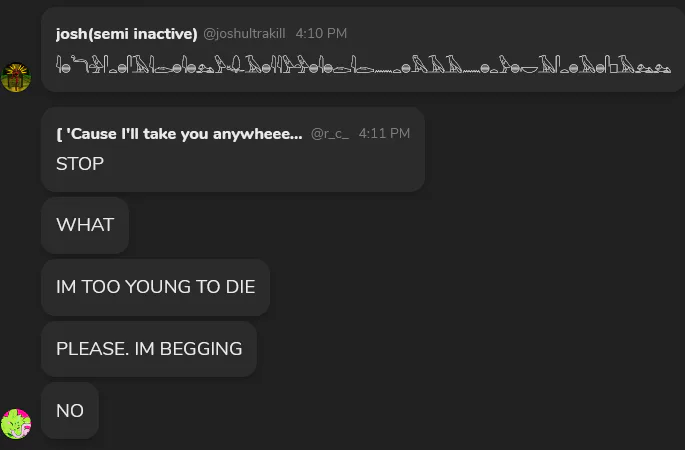The height and width of the screenshot is (450, 685).
Task: Click the green and pink user avatar
Action: pyautogui.click(x=16, y=424)
